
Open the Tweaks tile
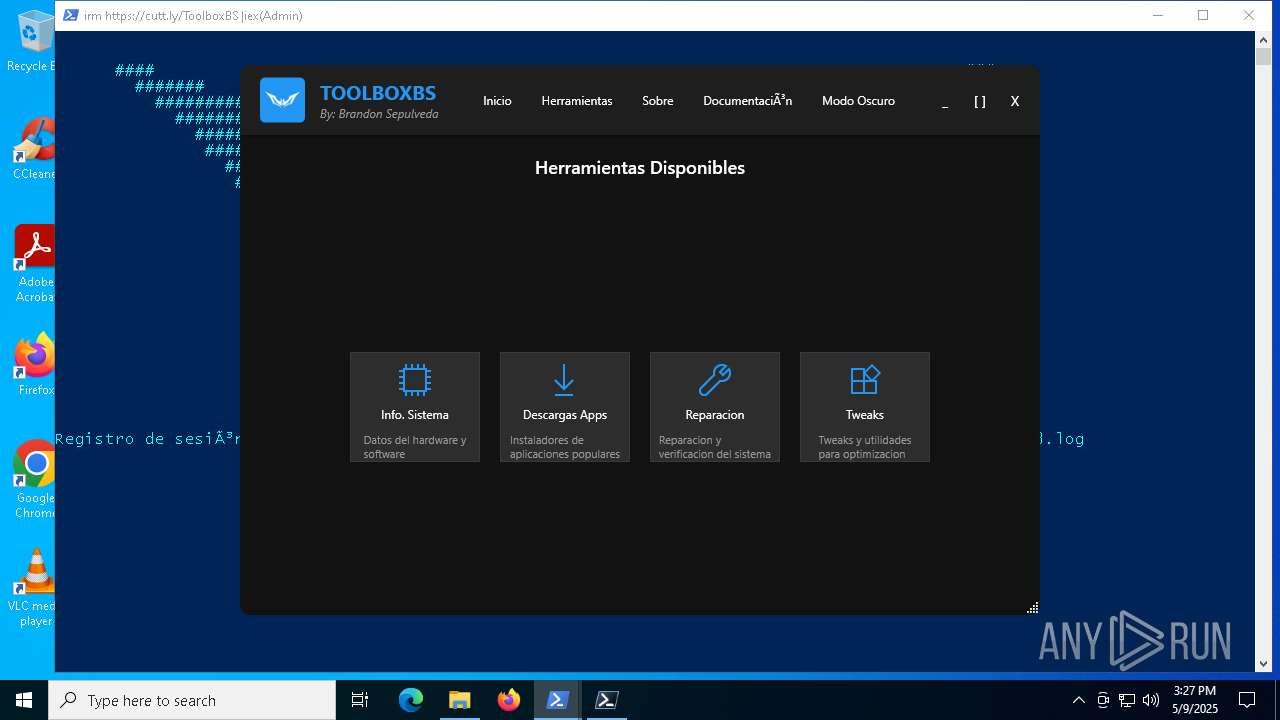click(x=865, y=407)
